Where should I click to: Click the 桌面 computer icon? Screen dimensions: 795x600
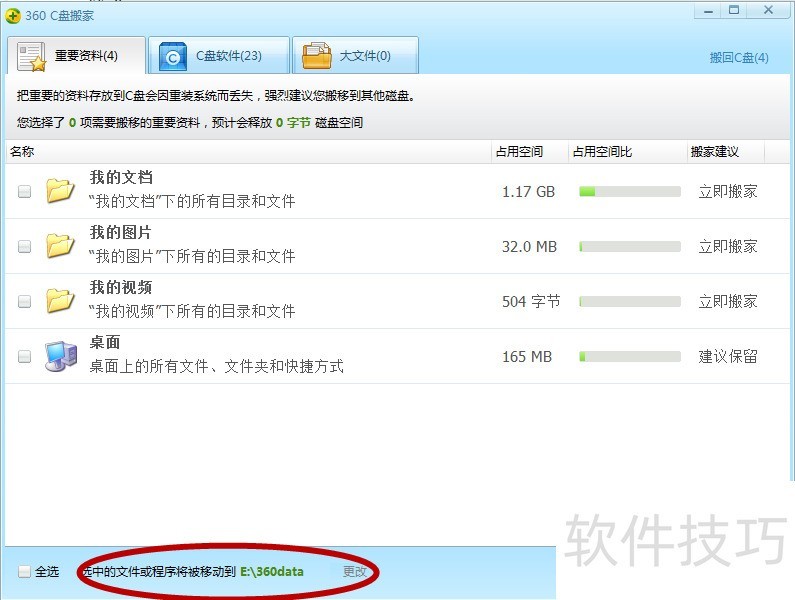(x=60, y=355)
